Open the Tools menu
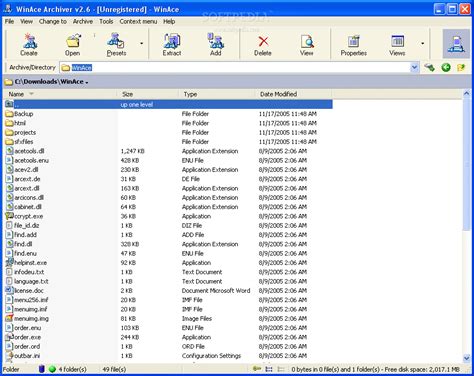This screenshot has width=474, height=376. (x=106, y=21)
